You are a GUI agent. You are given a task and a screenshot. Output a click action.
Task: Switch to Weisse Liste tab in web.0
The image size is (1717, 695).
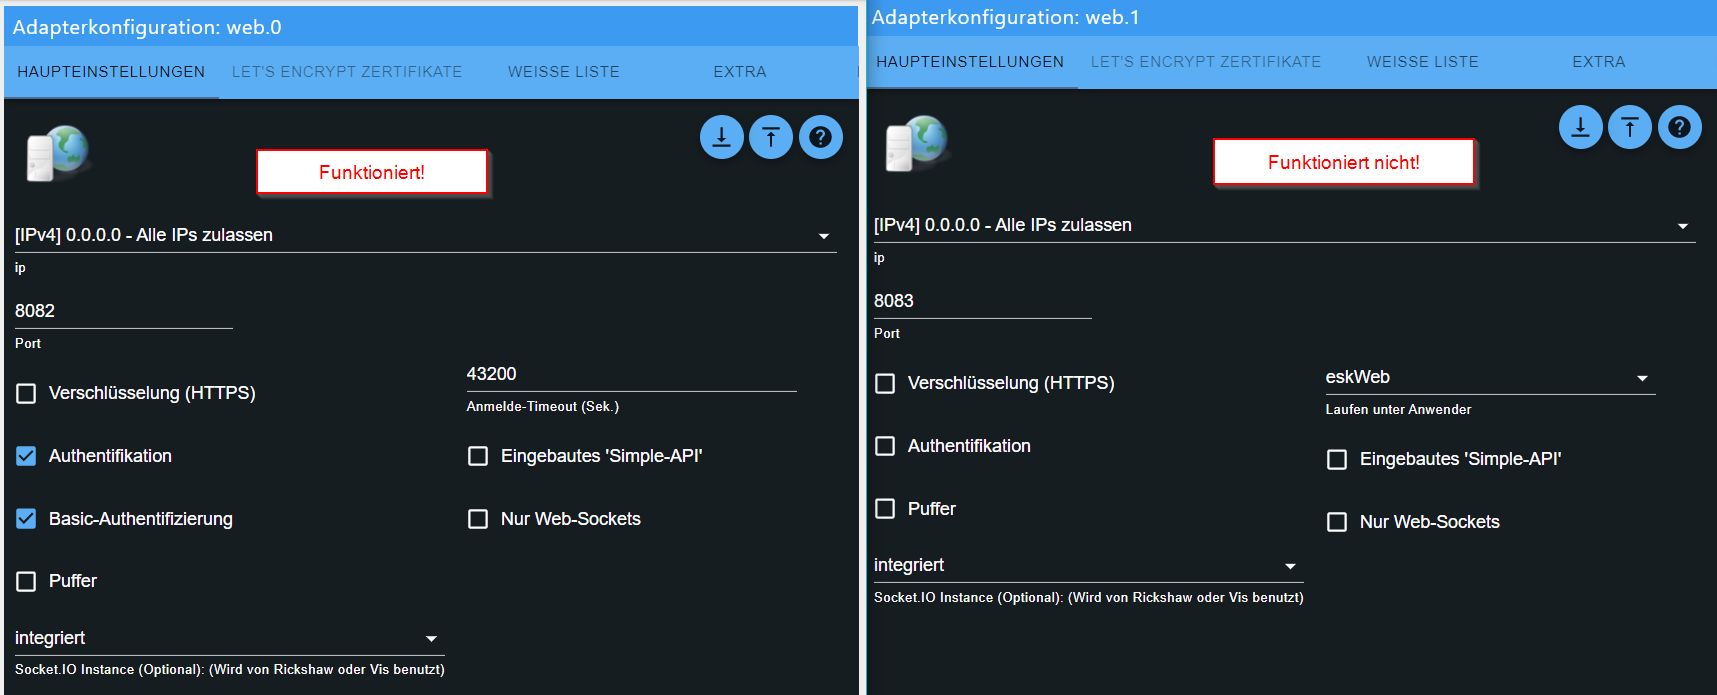point(563,72)
